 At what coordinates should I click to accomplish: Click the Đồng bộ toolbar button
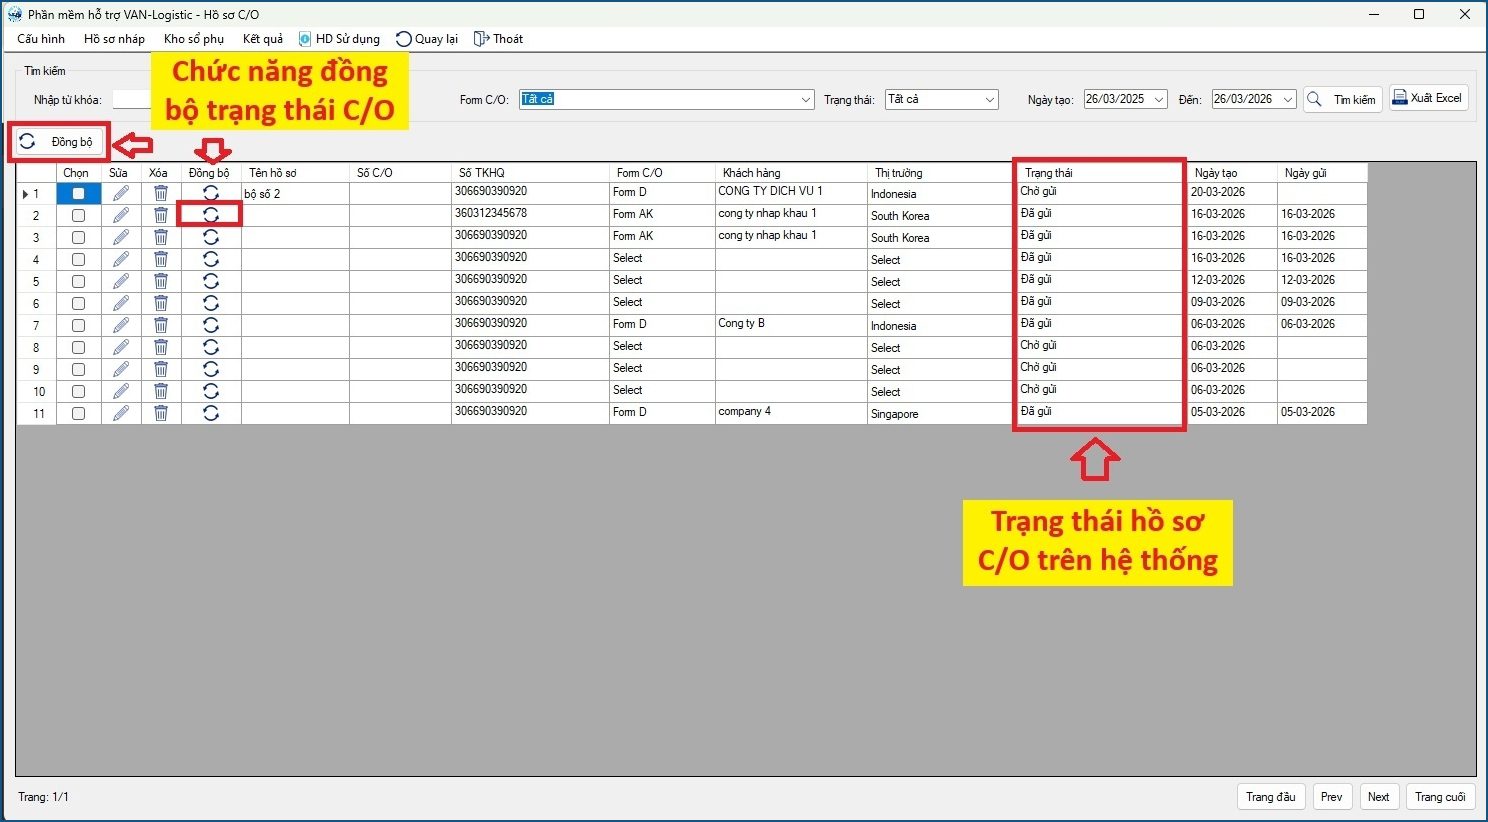60,142
